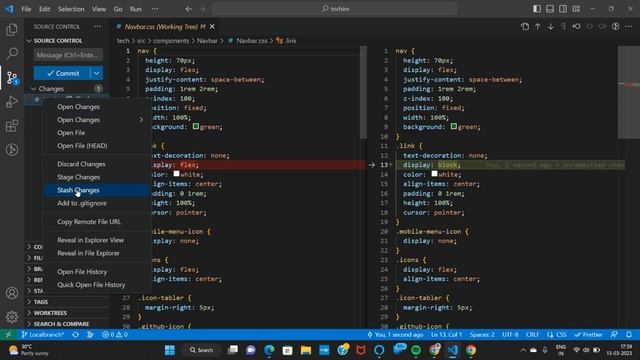Close the Navbar.css working tree tab
This screenshot has height=360, width=640.
pos(212,27)
